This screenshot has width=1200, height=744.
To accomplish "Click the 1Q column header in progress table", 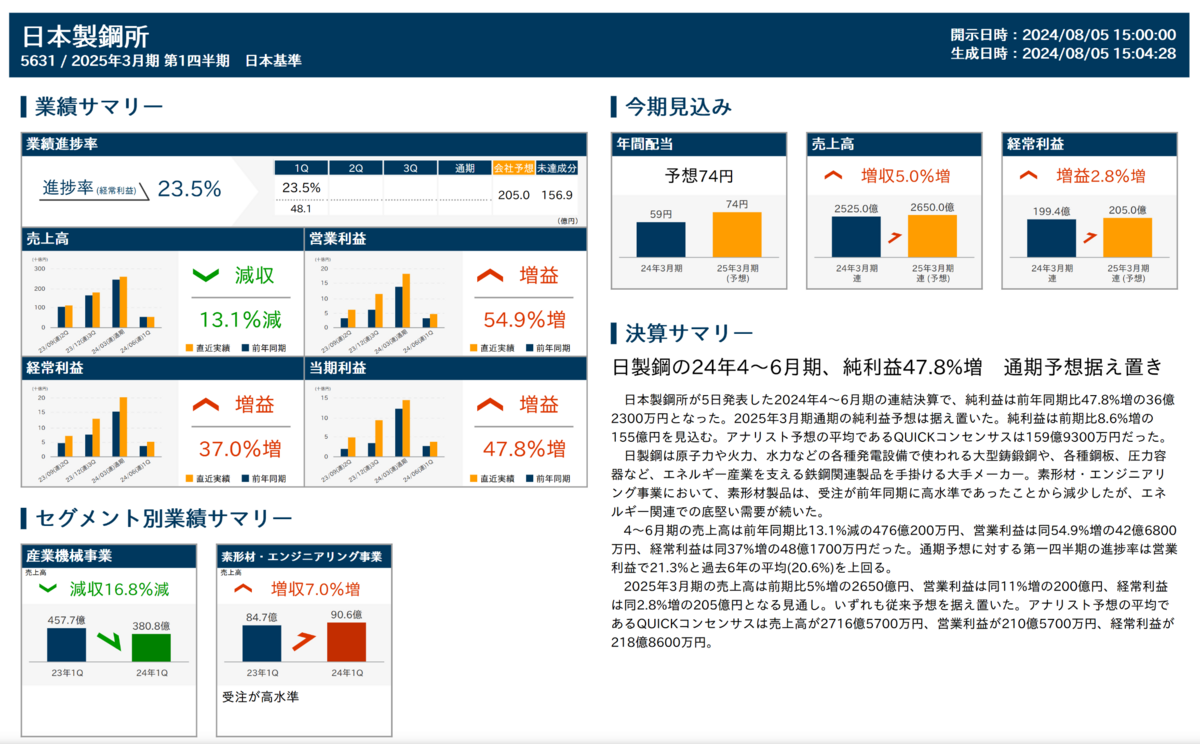I will pyautogui.click(x=301, y=168).
